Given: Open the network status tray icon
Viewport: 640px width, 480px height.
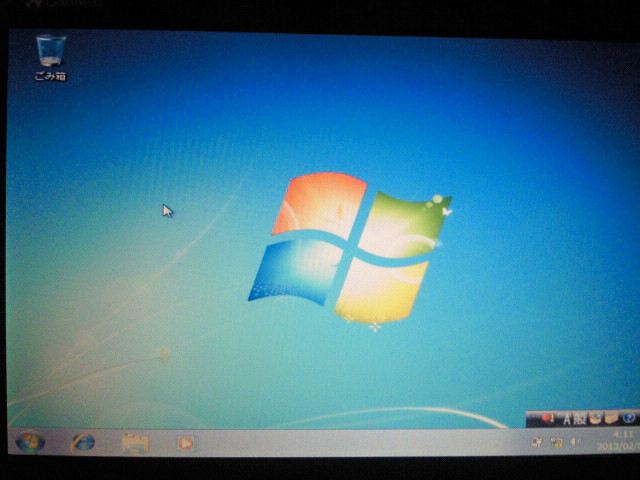Looking at the screenshot, I should tap(556, 442).
